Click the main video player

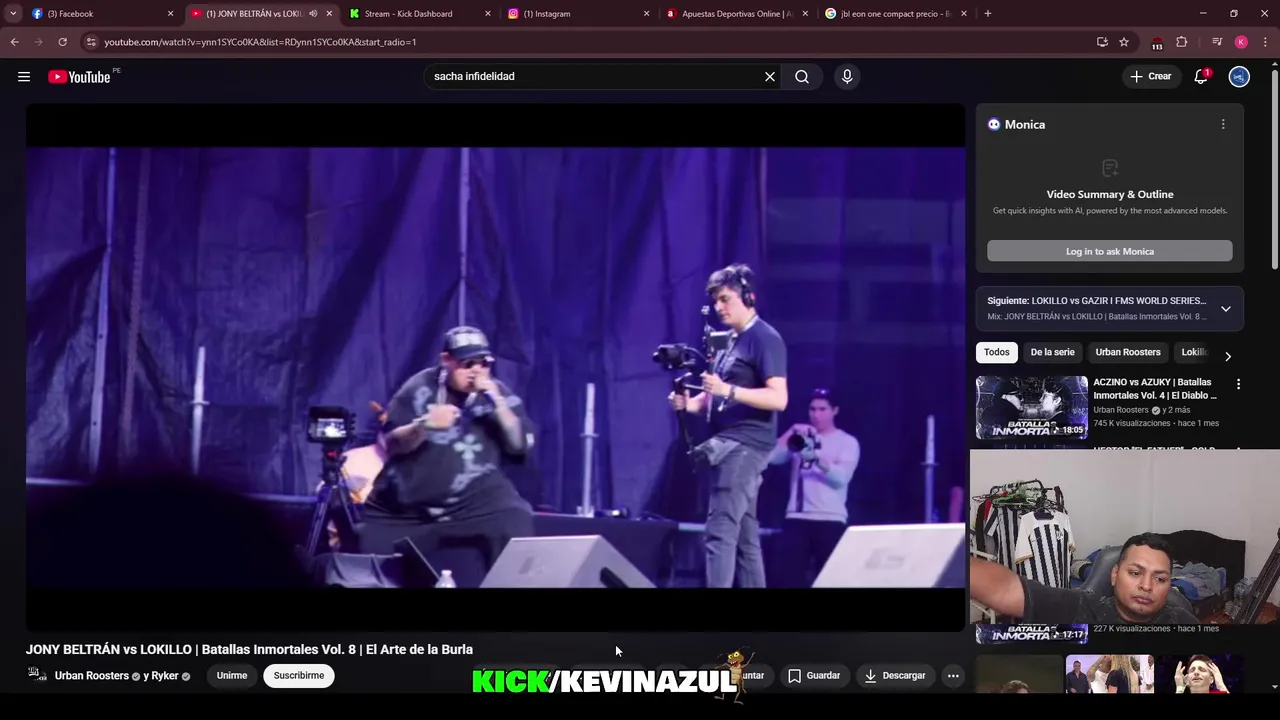pos(496,368)
